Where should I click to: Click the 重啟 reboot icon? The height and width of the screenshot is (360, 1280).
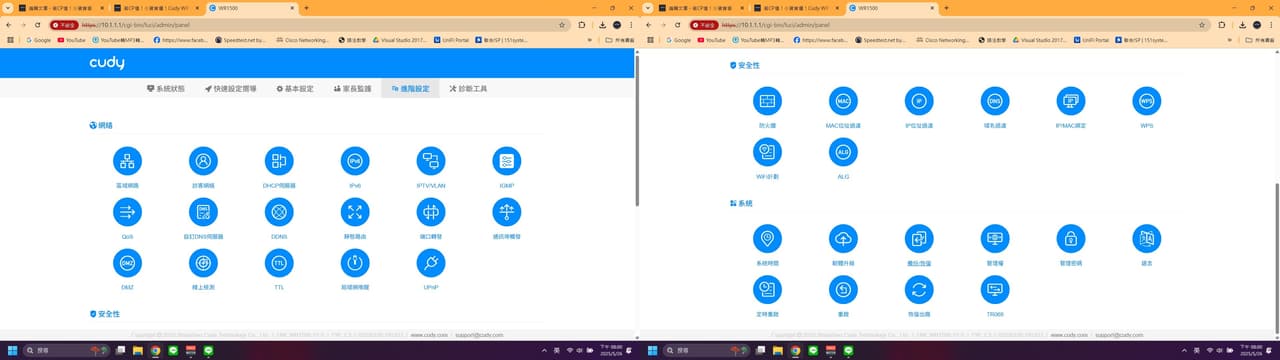coord(843,289)
